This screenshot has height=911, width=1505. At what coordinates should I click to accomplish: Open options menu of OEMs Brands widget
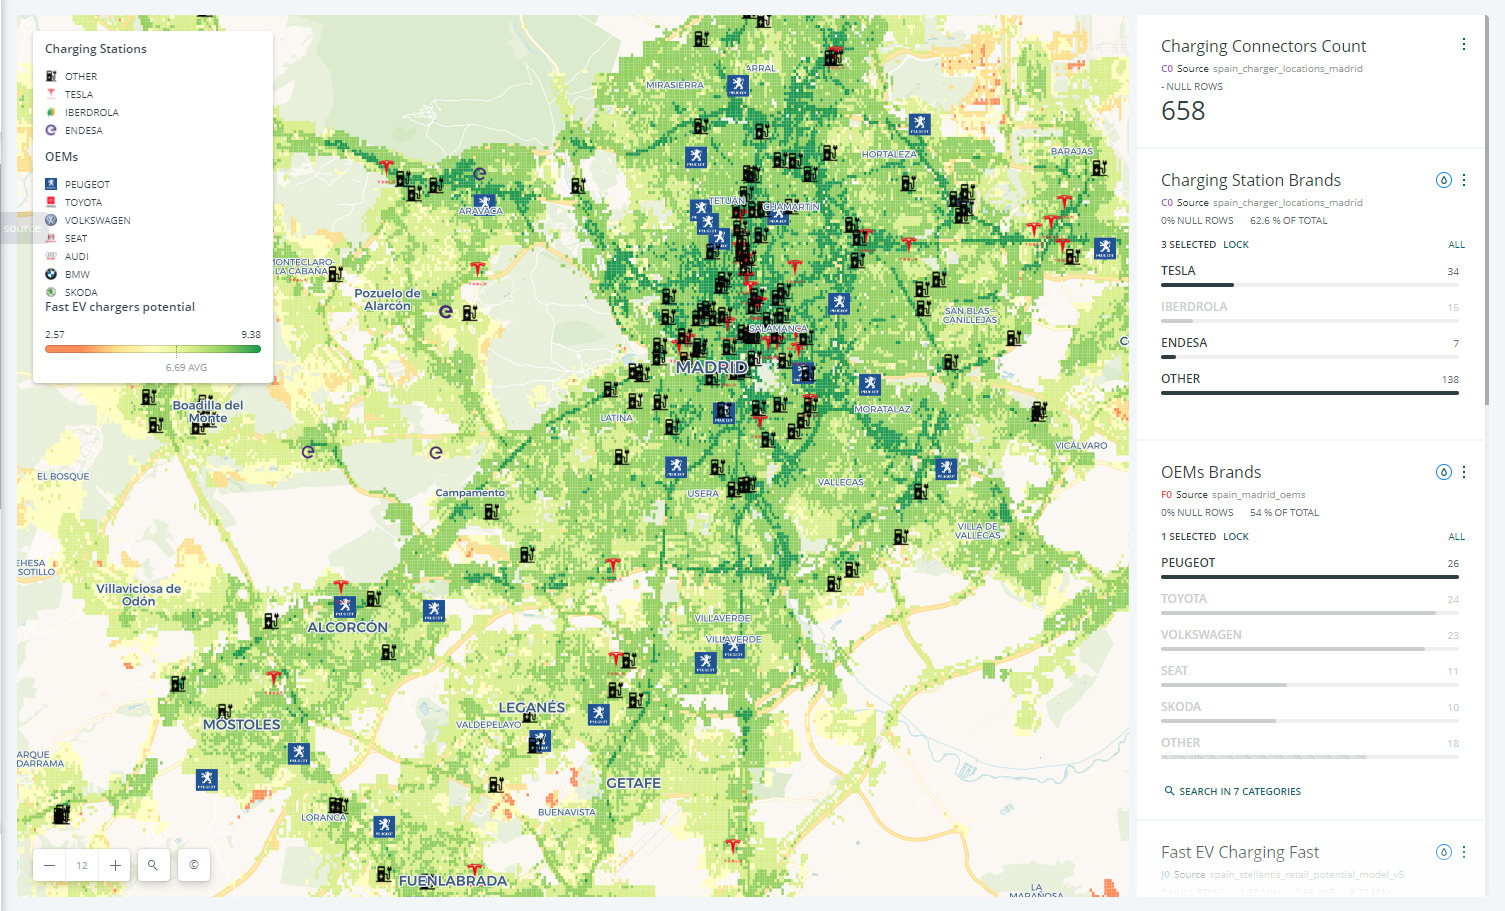pos(1464,471)
